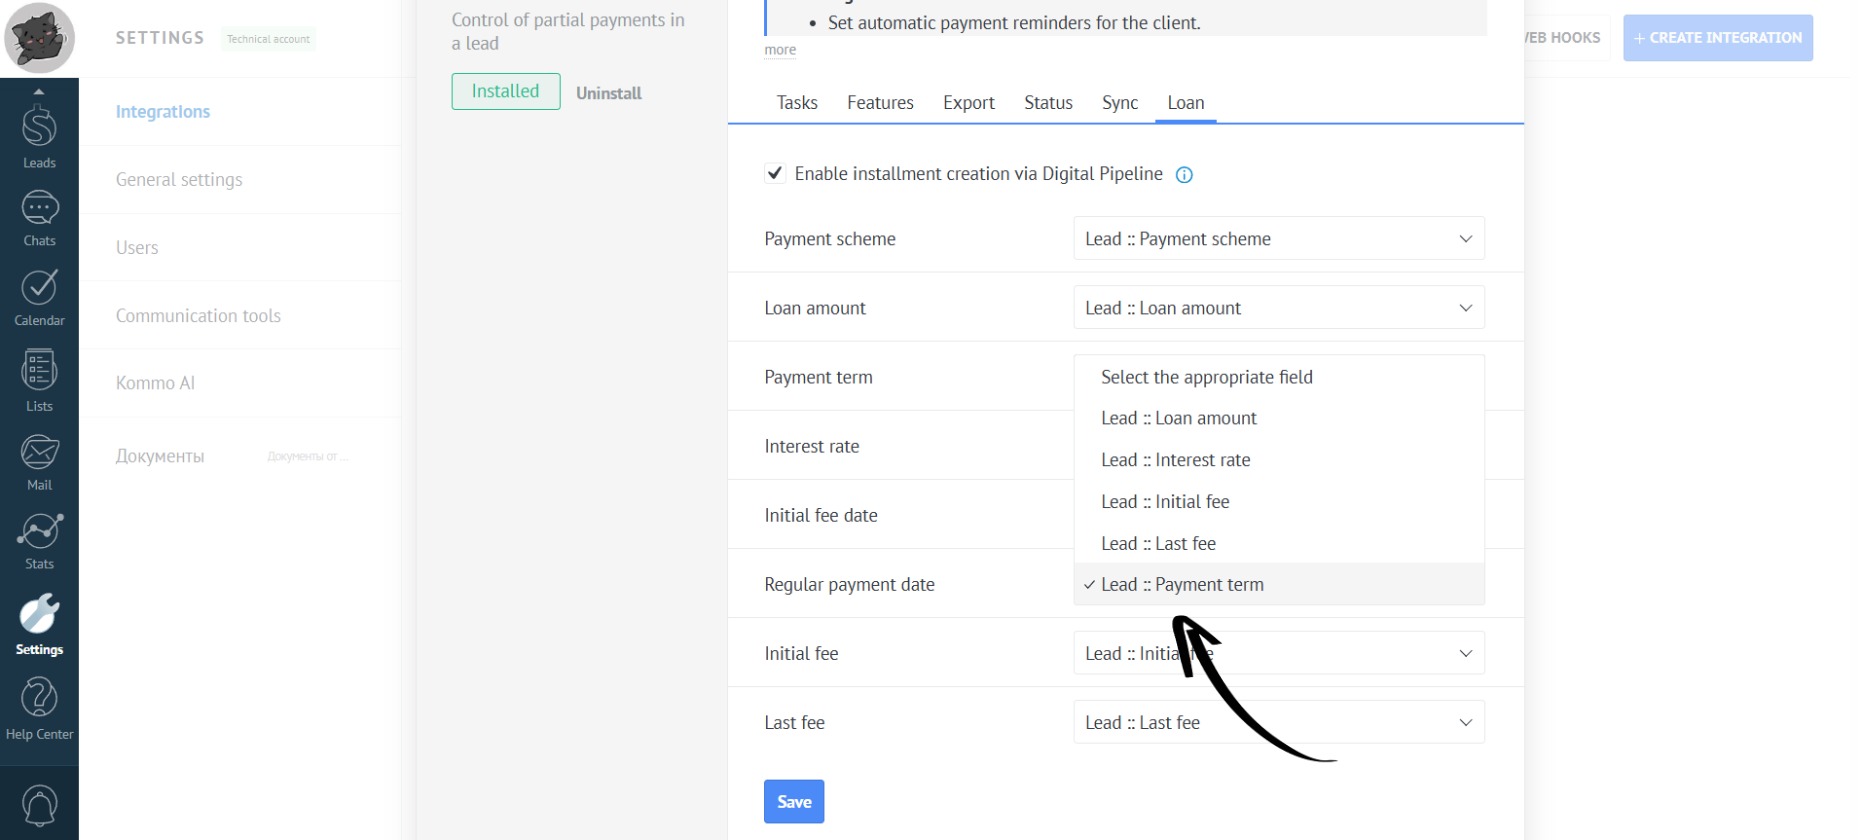
Task: Open Mail from the sidebar
Action: click(39, 462)
